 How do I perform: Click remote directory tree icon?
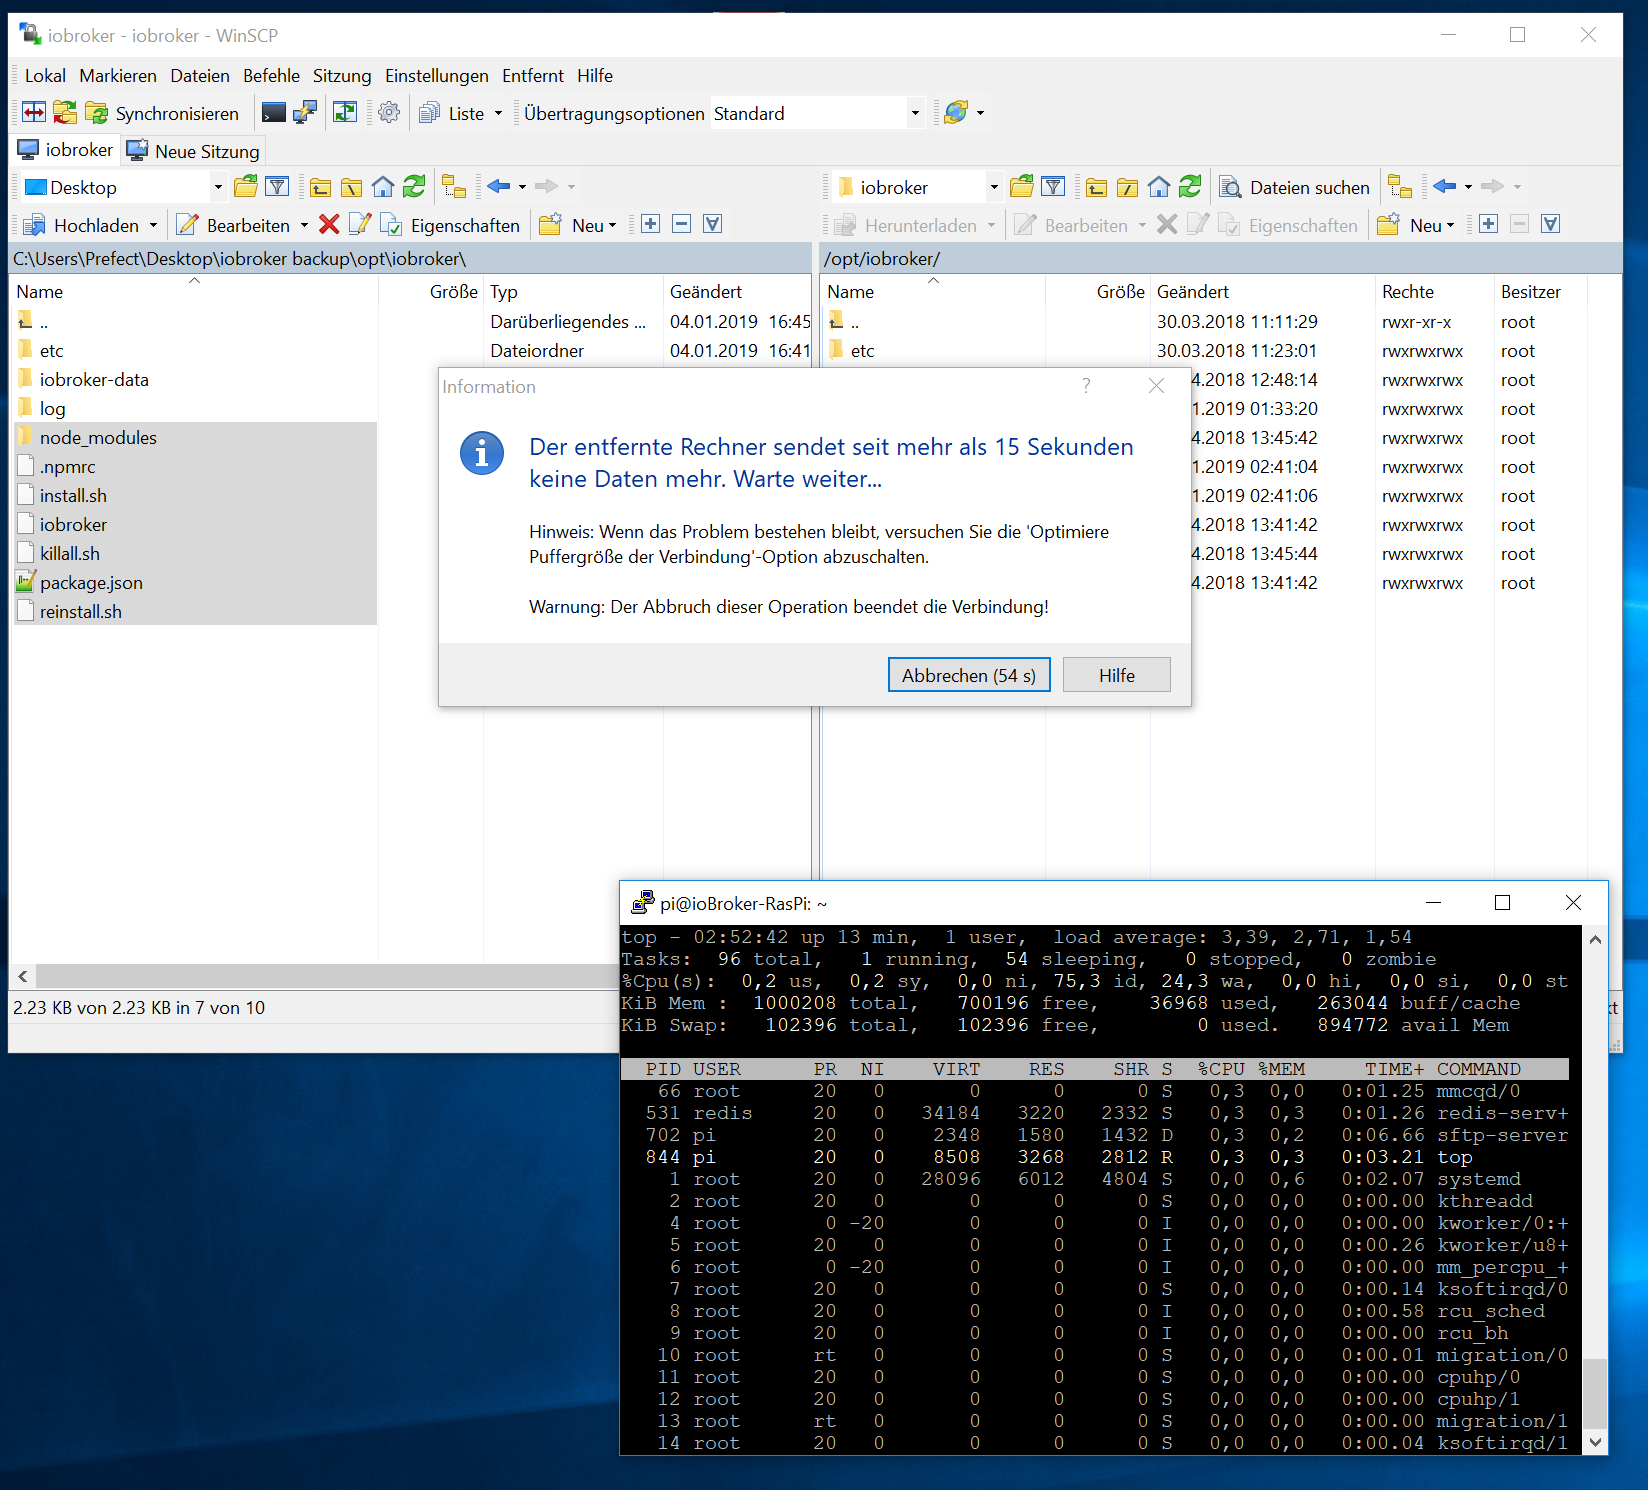[x=1400, y=187]
